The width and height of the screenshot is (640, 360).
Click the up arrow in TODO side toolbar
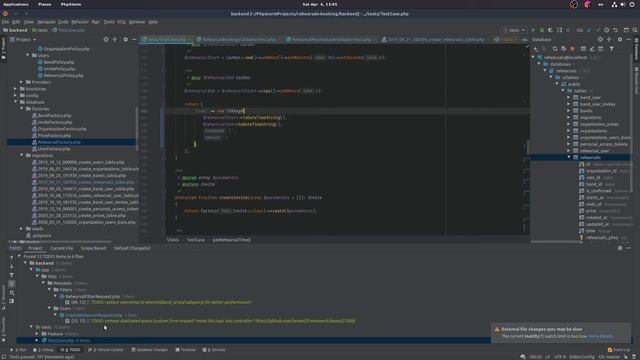[11, 257]
